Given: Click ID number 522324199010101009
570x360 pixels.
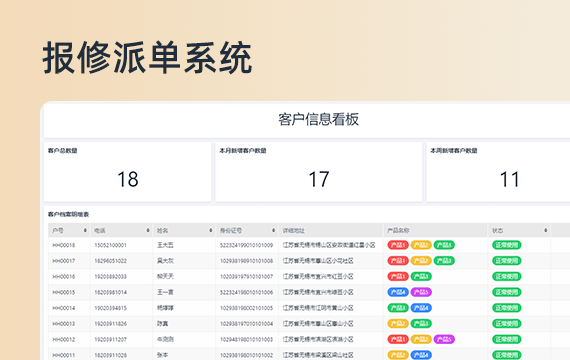Looking at the screenshot, I should coord(246,245).
